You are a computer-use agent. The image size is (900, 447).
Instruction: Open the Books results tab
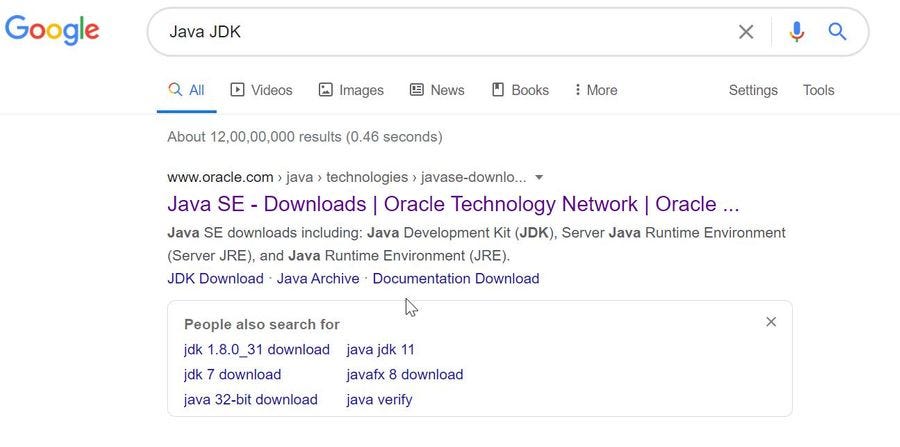click(x=520, y=90)
